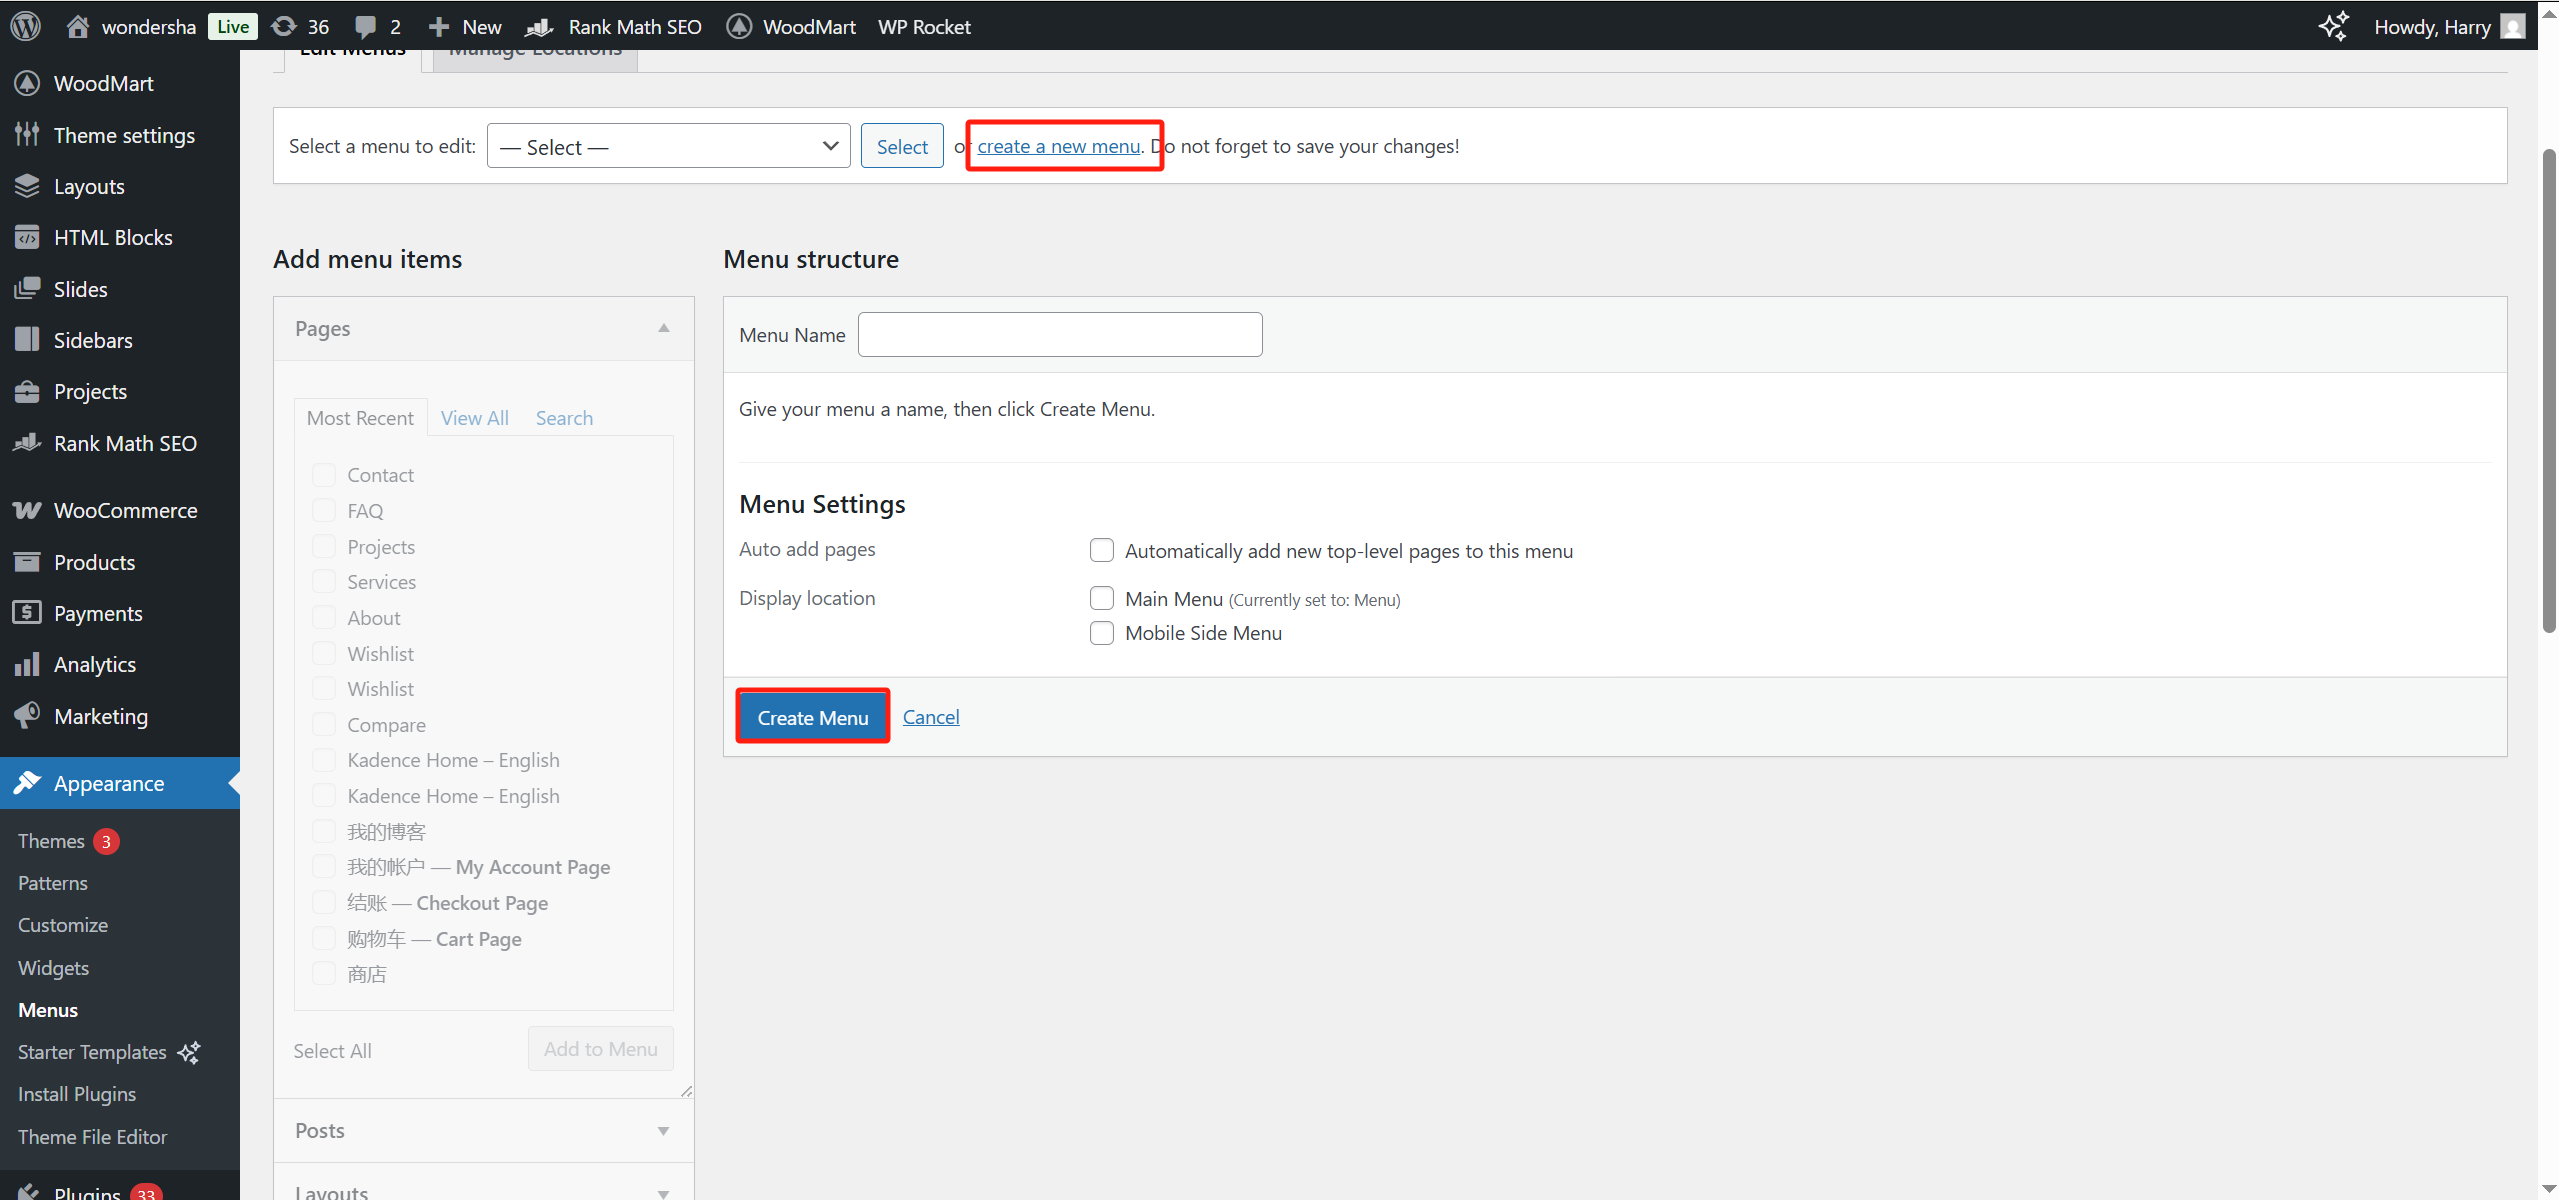Check the Mobile Side Menu location

(x=1101, y=633)
